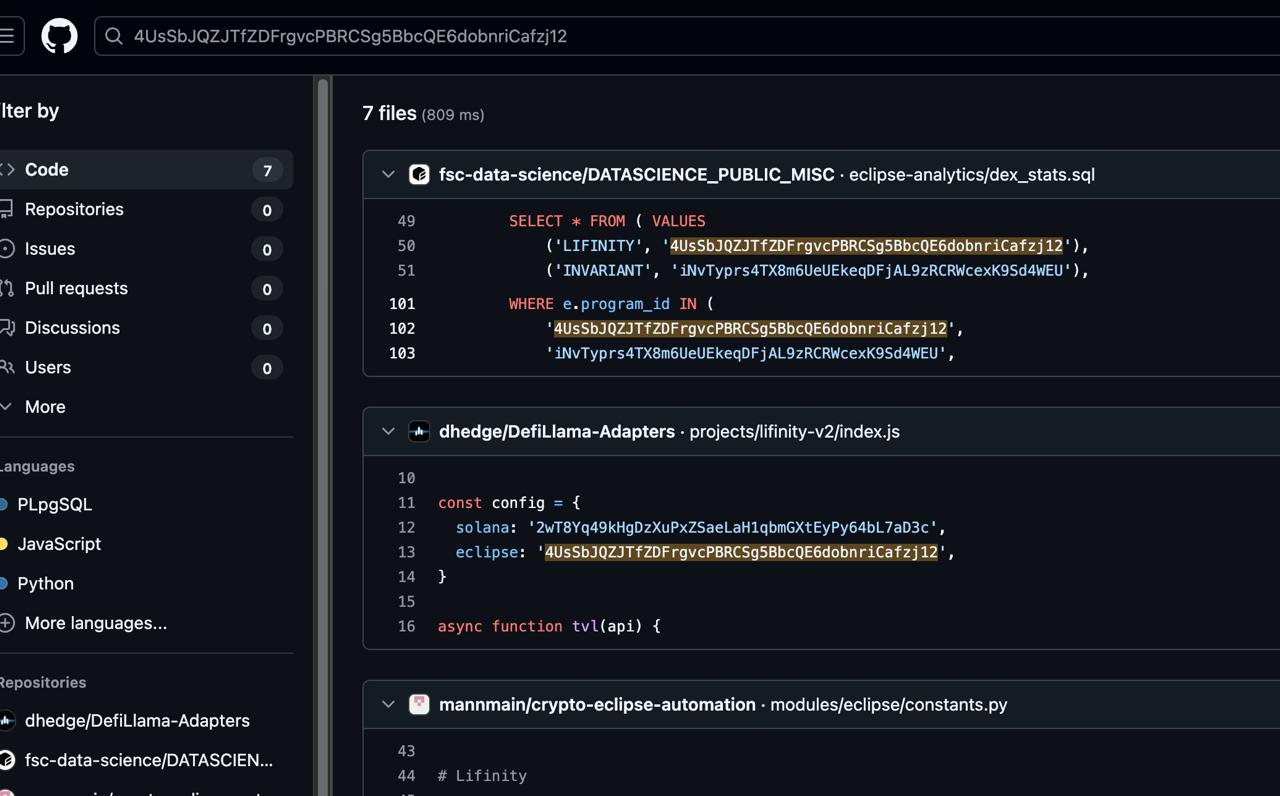Click the Pull requests filter icon
Screen dimensions: 1280x796
(x=6, y=288)
